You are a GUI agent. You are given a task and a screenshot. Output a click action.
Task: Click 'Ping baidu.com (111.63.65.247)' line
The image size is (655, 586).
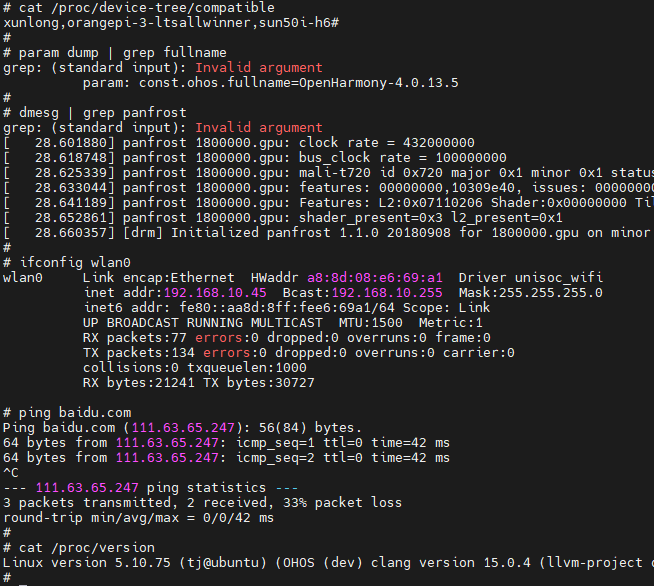[x=182, y=428]
